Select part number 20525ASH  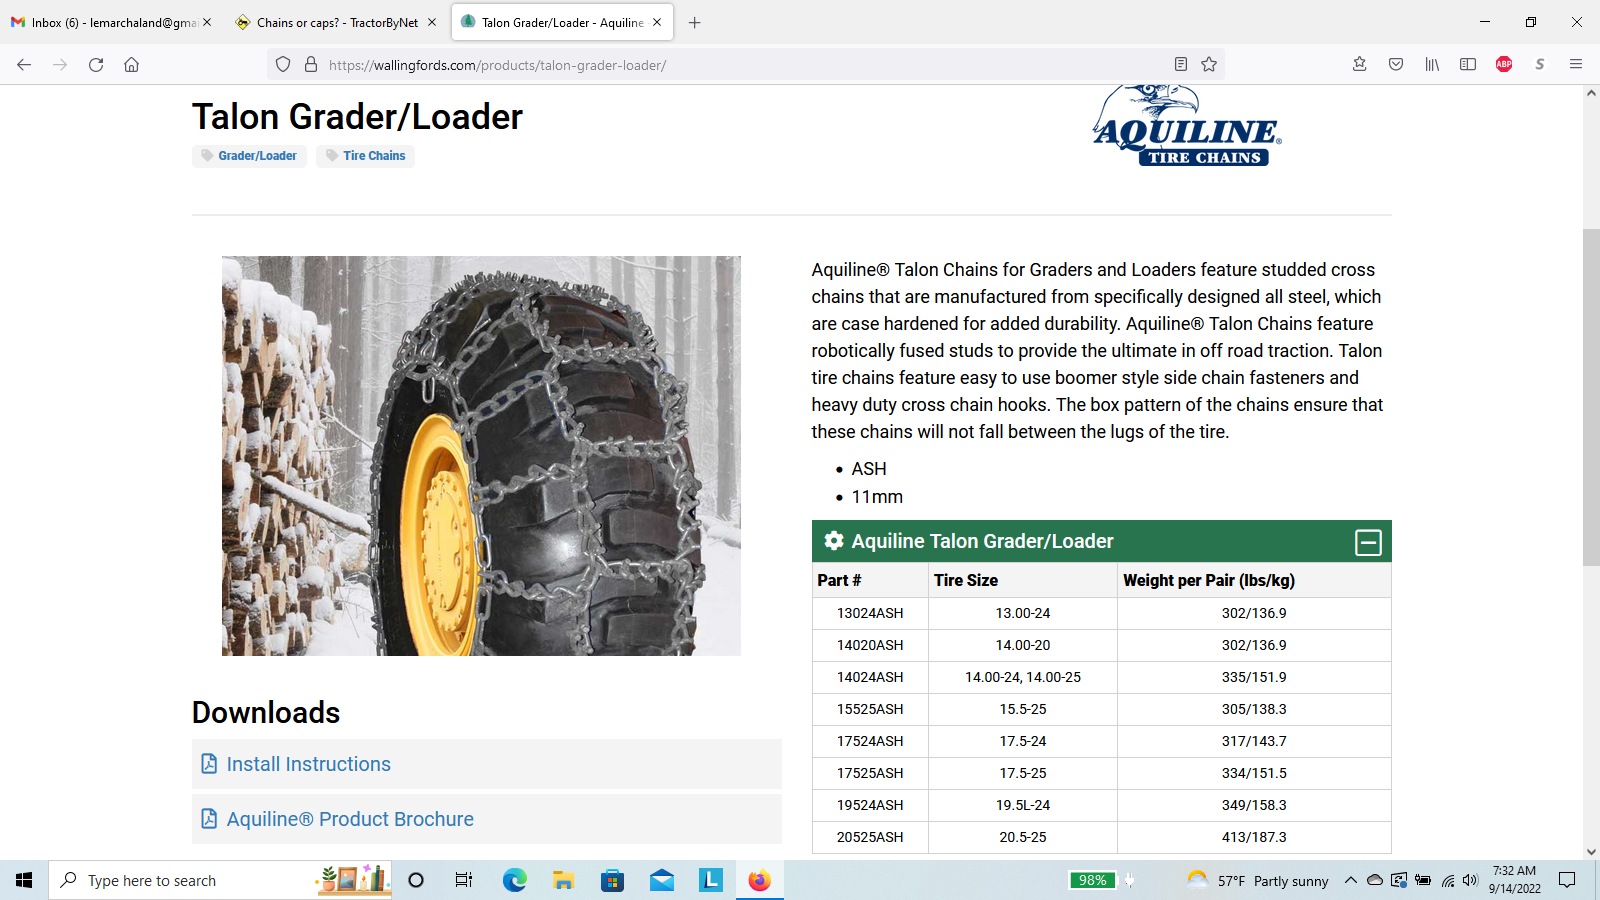[870, 837]
